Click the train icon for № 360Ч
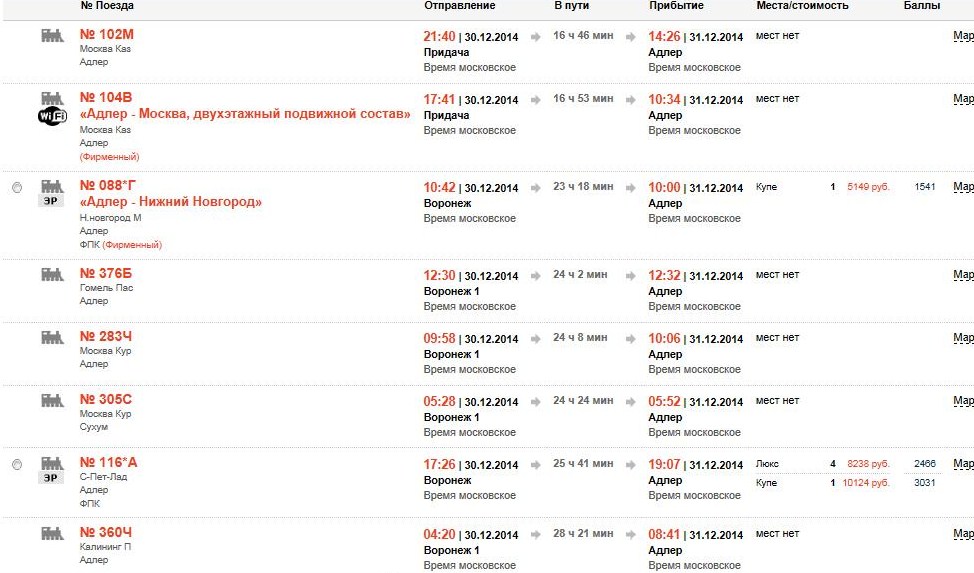 (x=52, y=533)
